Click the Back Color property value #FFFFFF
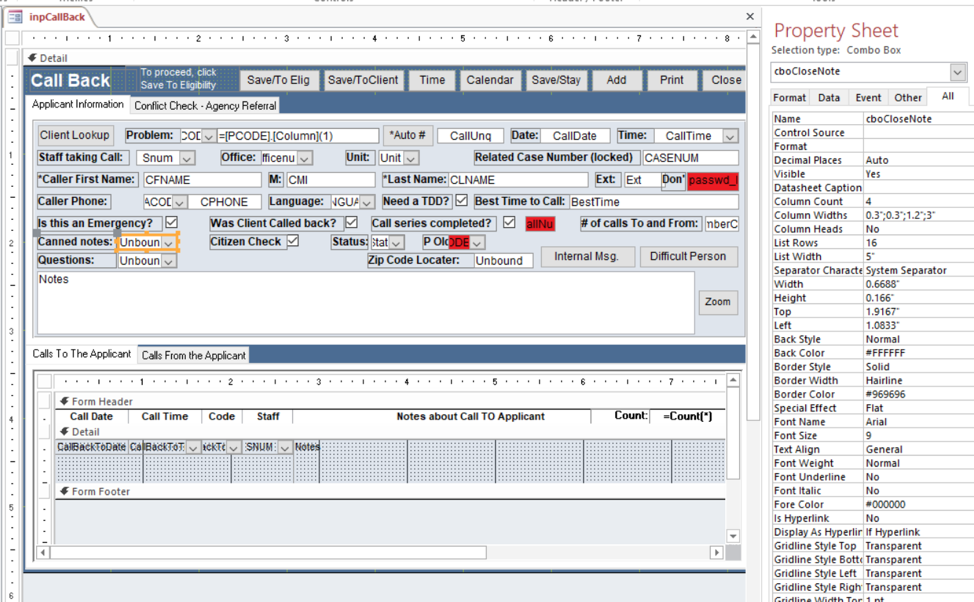This screenshot has height=602, width=974. tap(915, 353)
